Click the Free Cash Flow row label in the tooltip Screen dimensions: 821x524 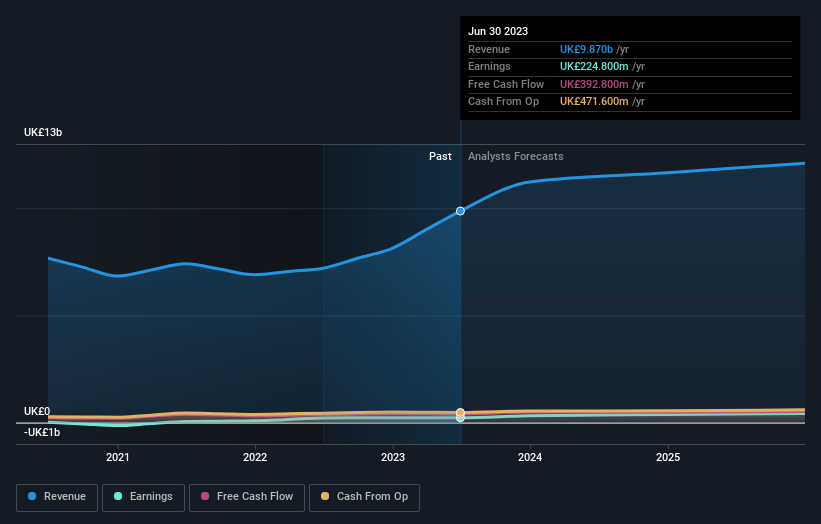[x=506, y=84]
